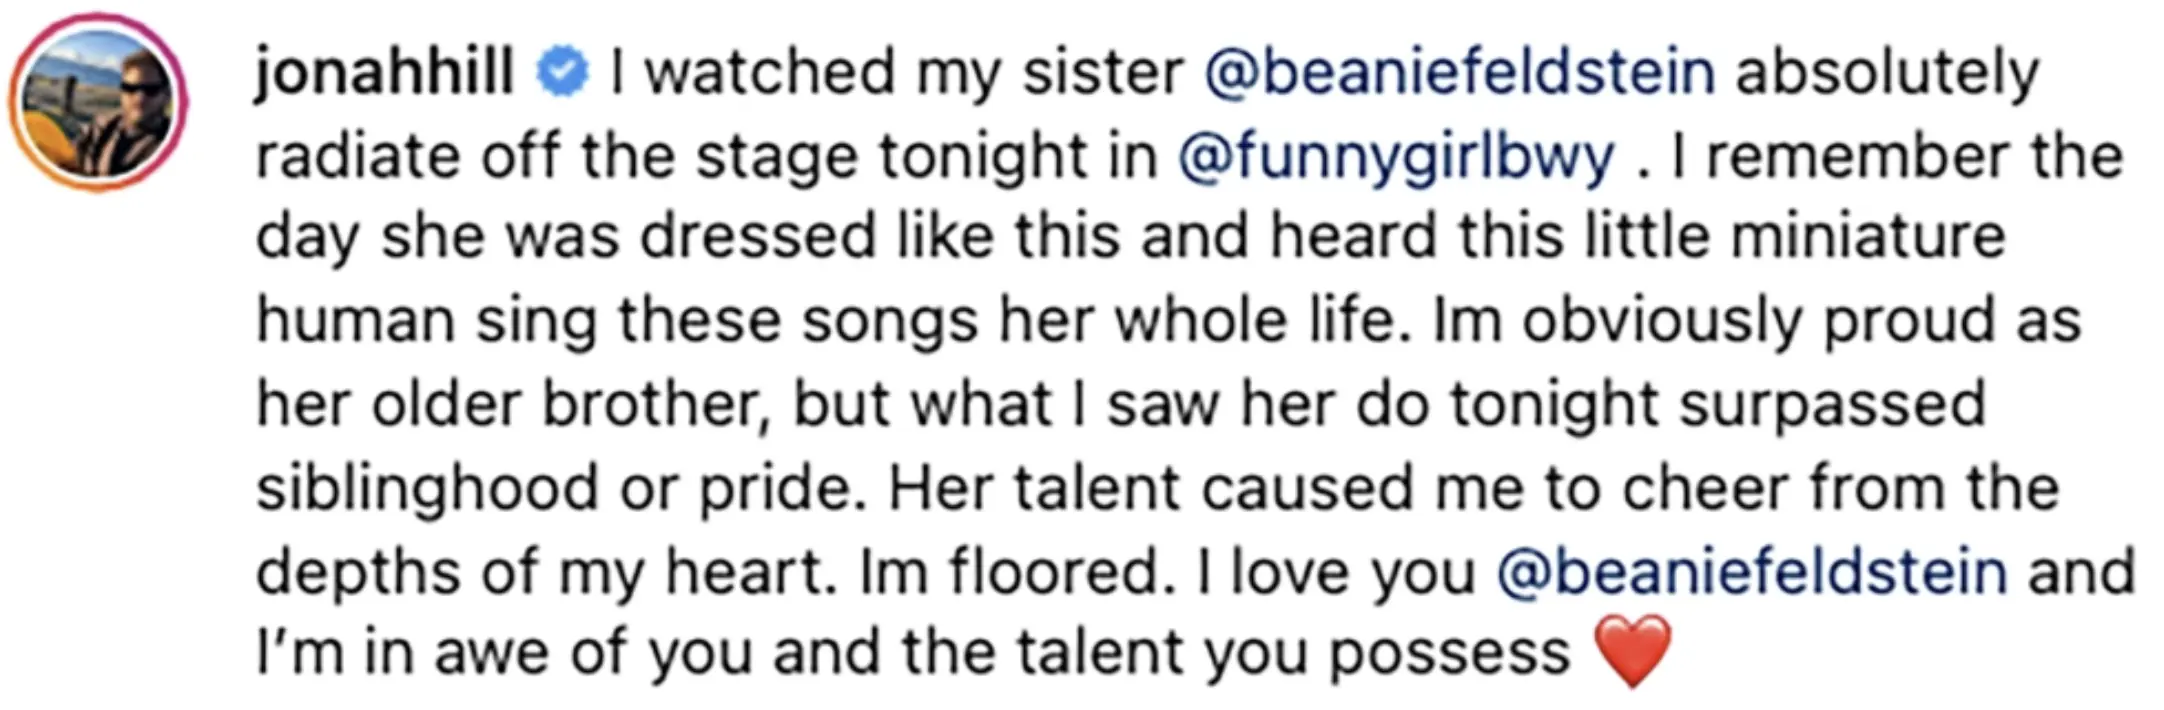
Task: Click the word "miniature" in the caption
Action: click(1867, 238)
